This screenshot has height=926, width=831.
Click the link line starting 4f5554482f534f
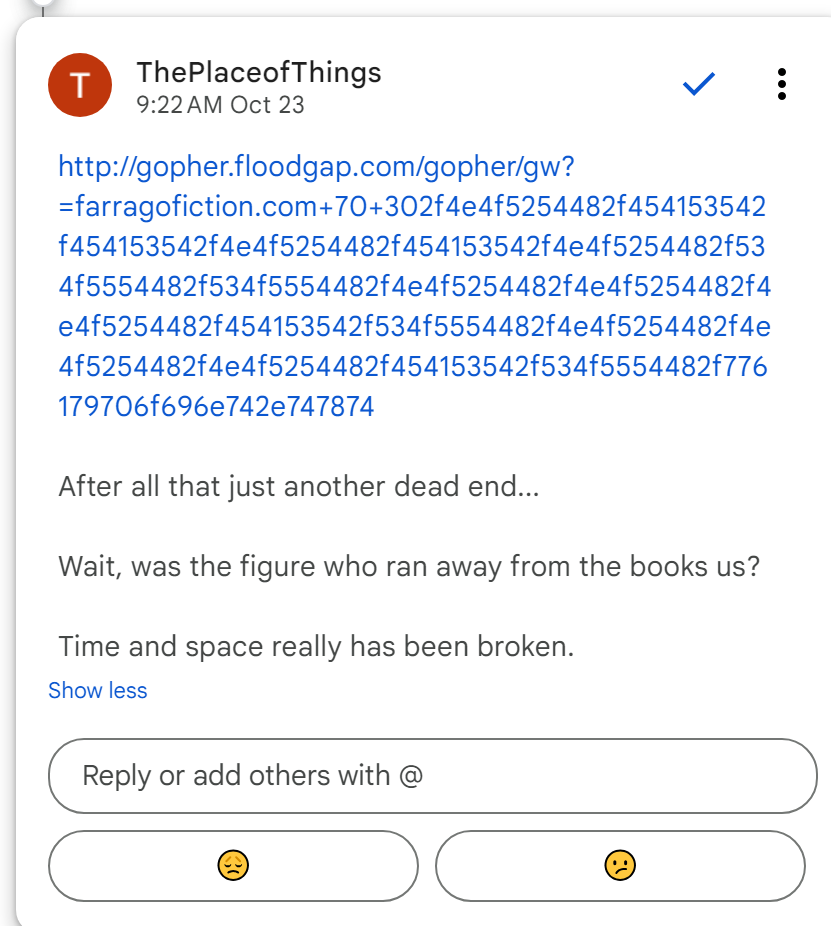[x=414, y=287]
